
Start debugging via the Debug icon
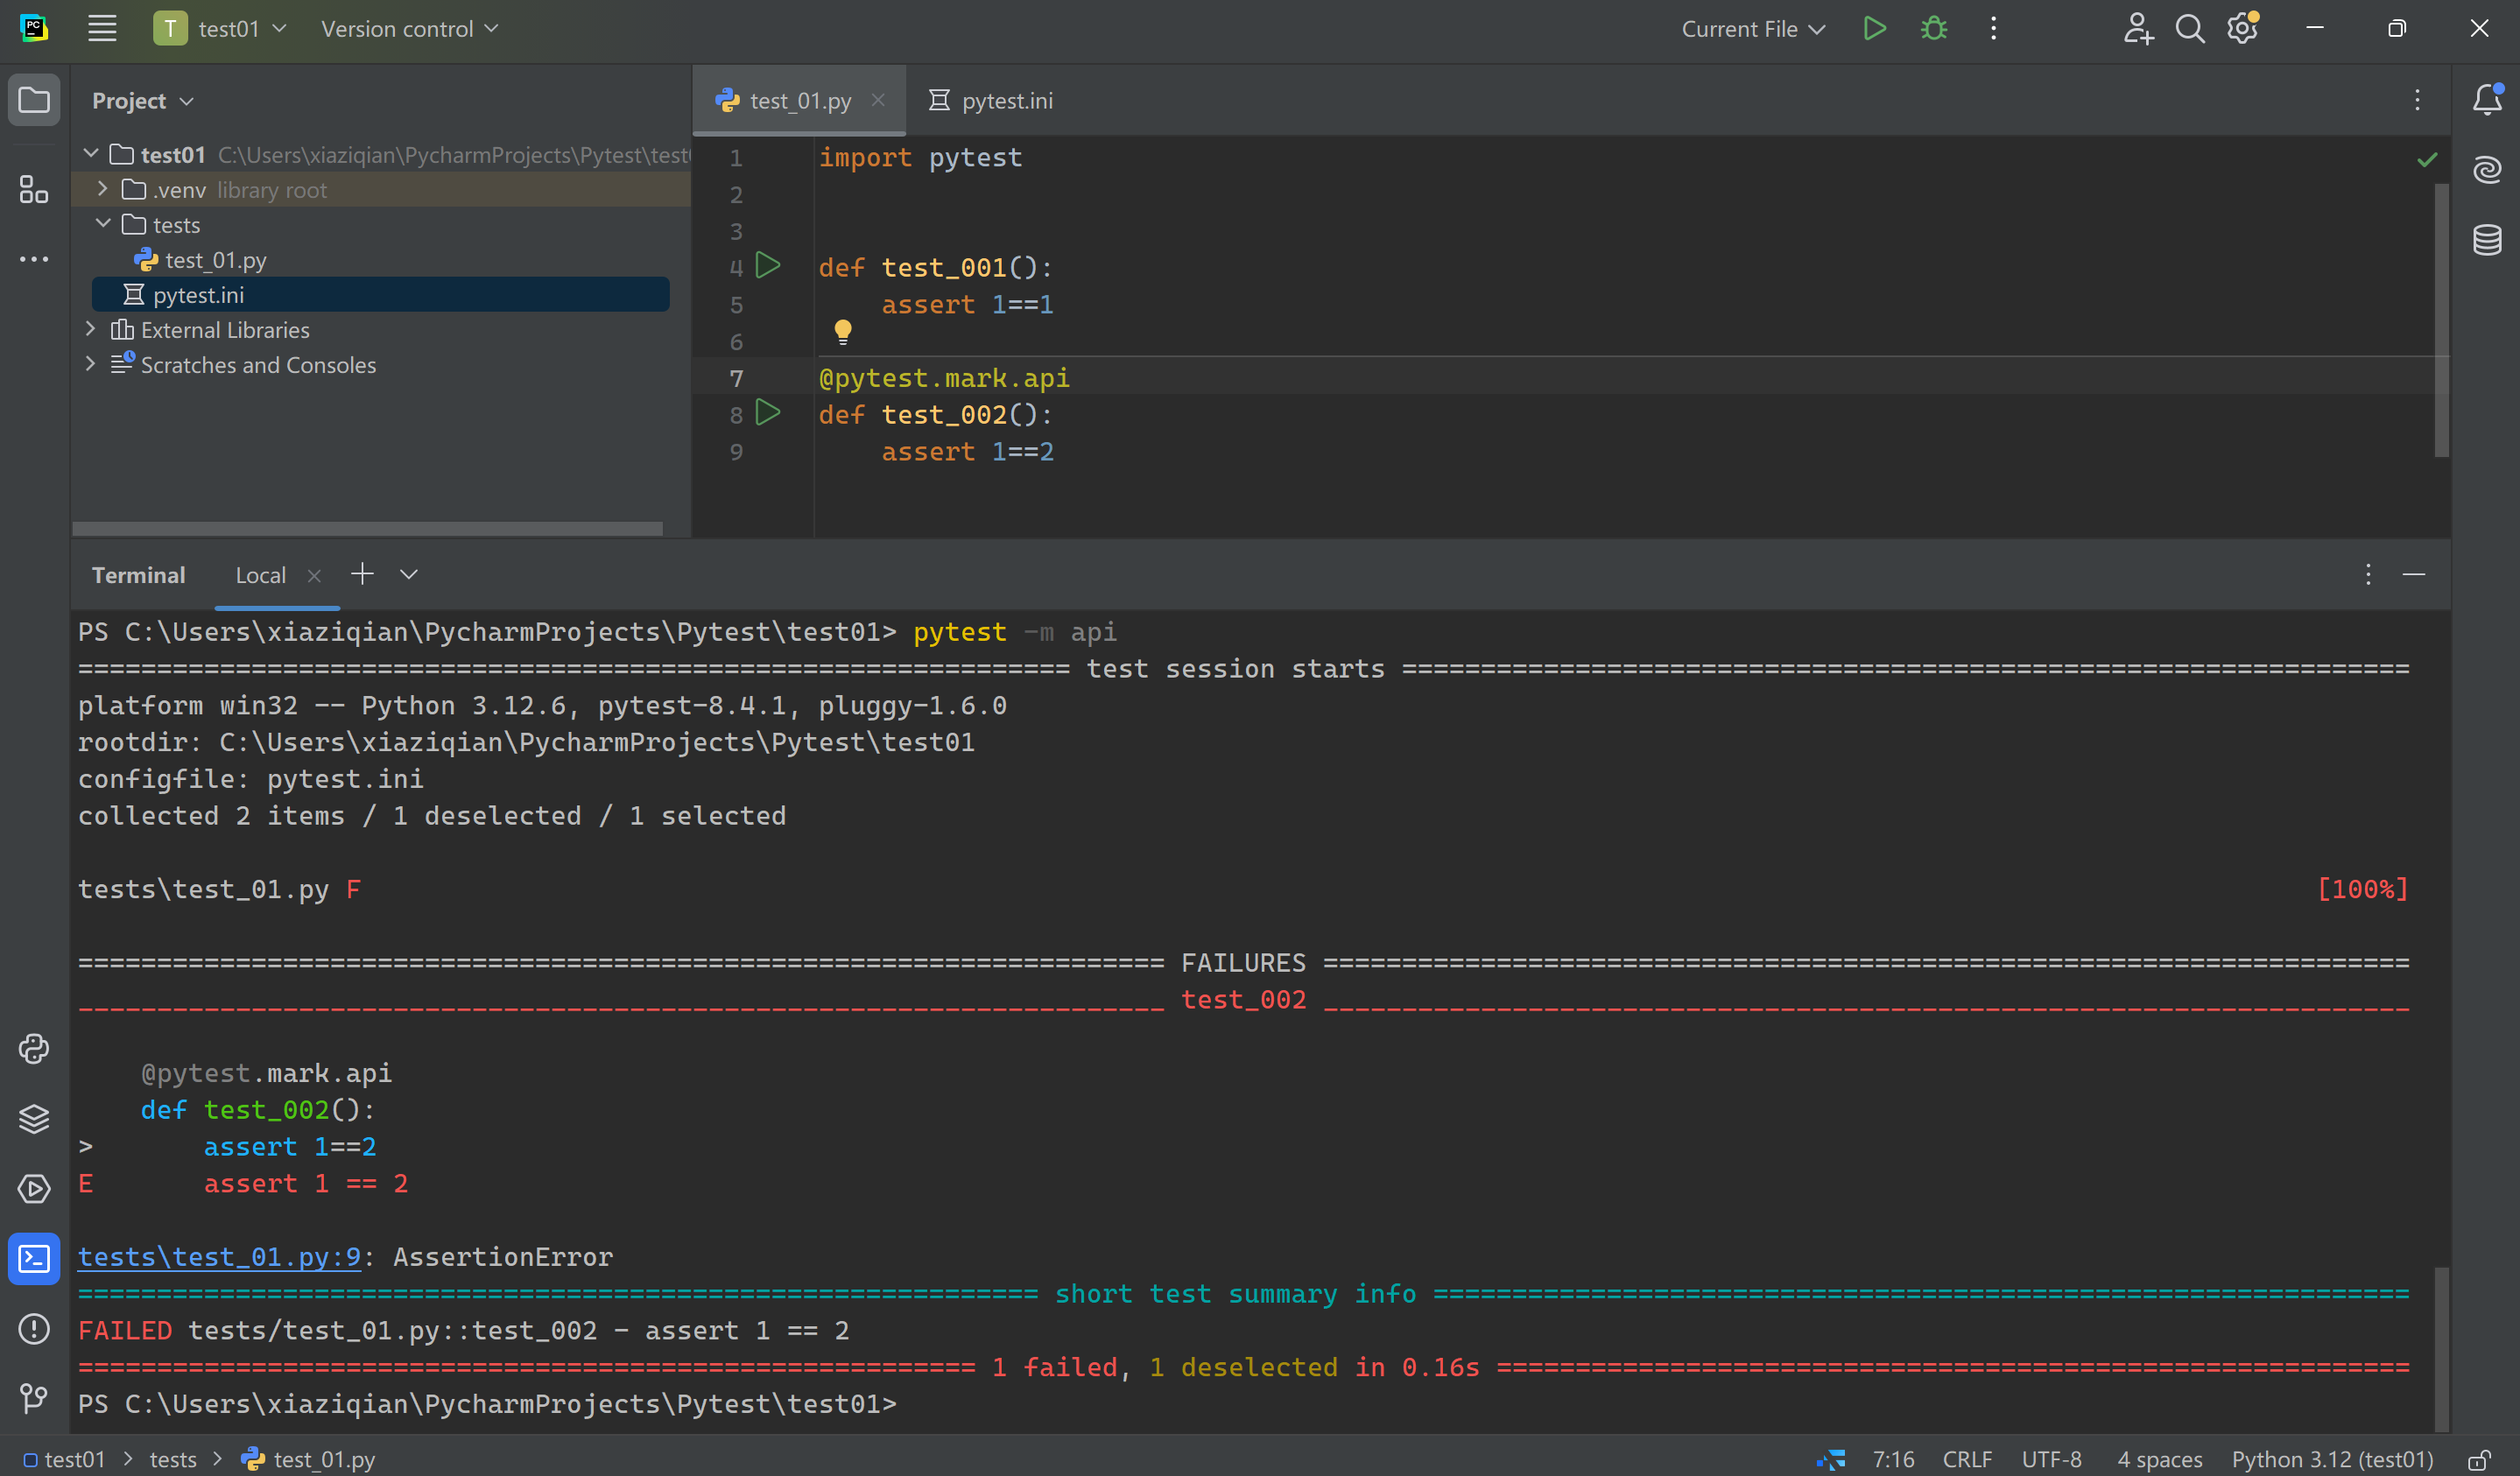pyautogui.click(x=1933, y=28)
